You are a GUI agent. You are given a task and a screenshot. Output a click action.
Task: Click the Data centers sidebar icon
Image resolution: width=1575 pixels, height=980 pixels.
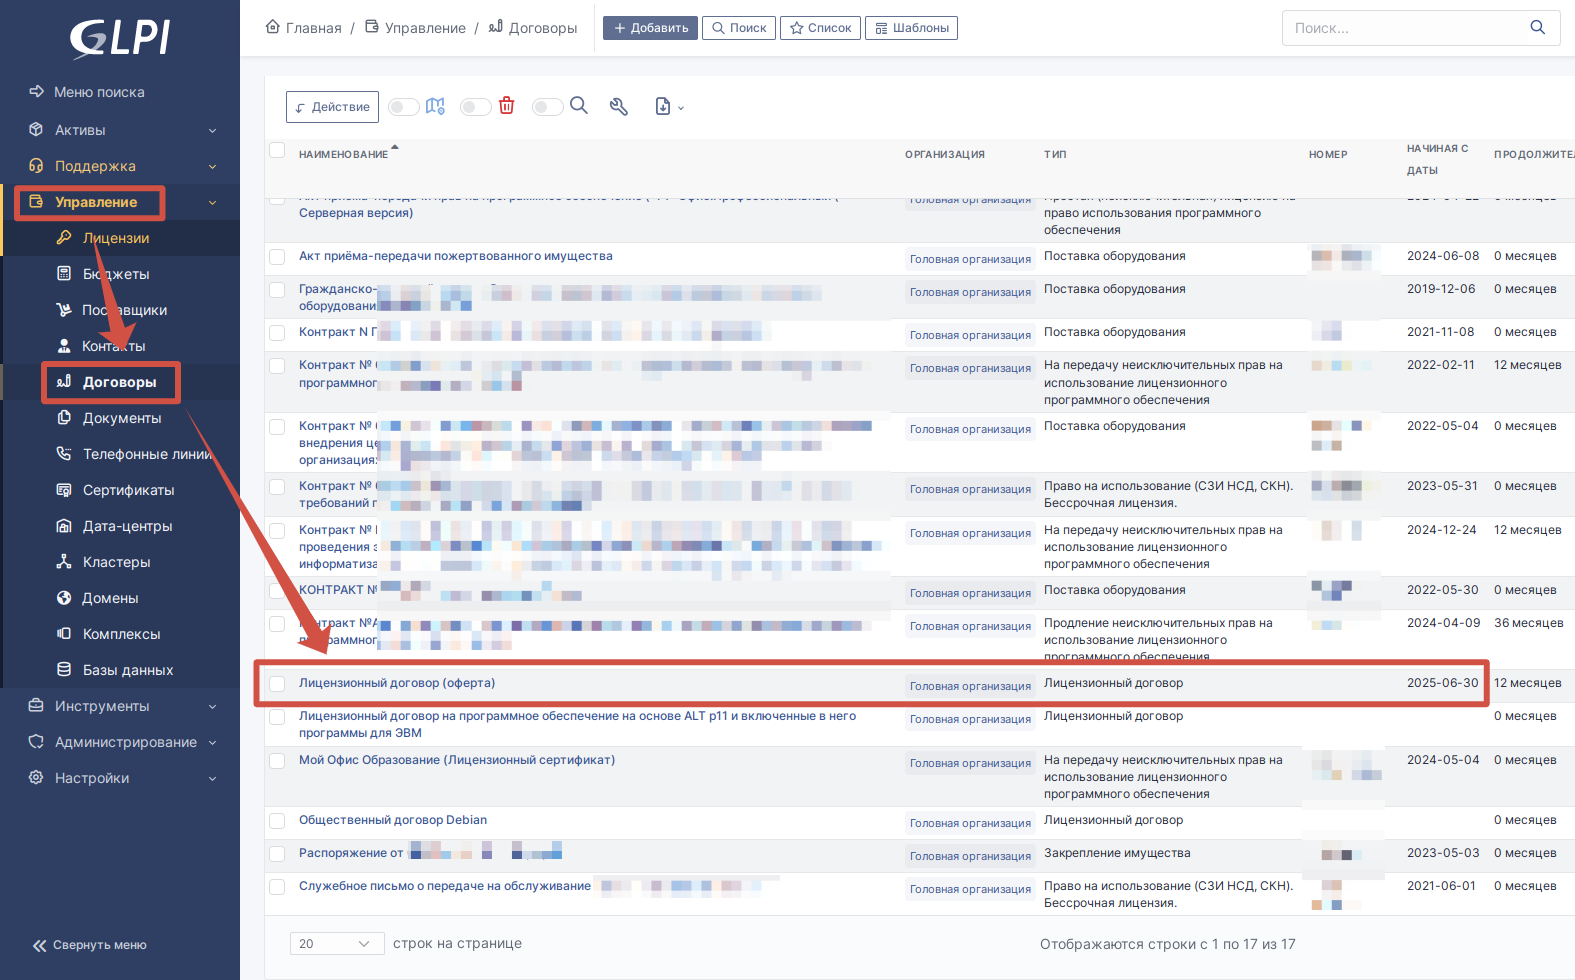(64, 526)
